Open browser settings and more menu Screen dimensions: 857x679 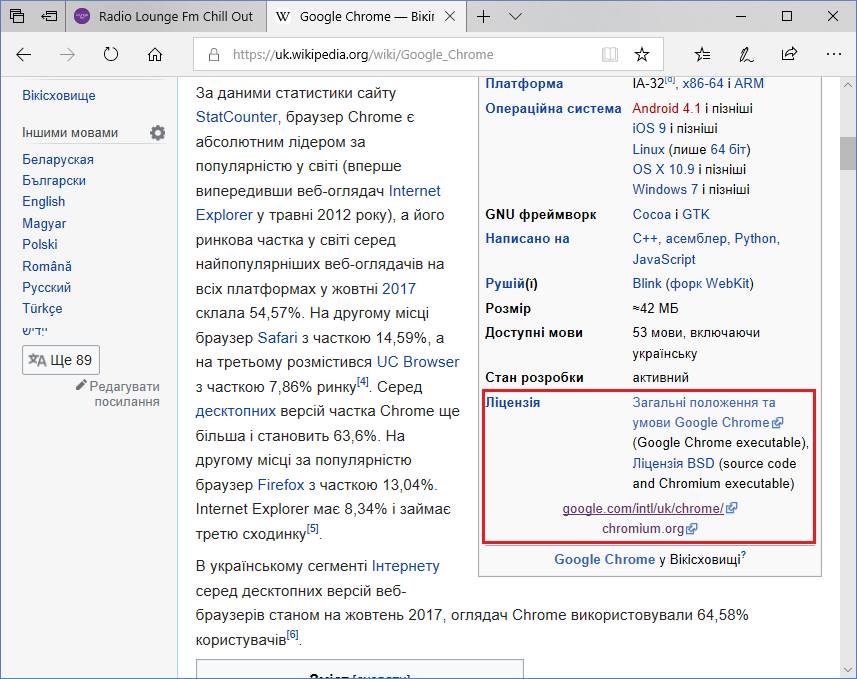click(833, 54)
